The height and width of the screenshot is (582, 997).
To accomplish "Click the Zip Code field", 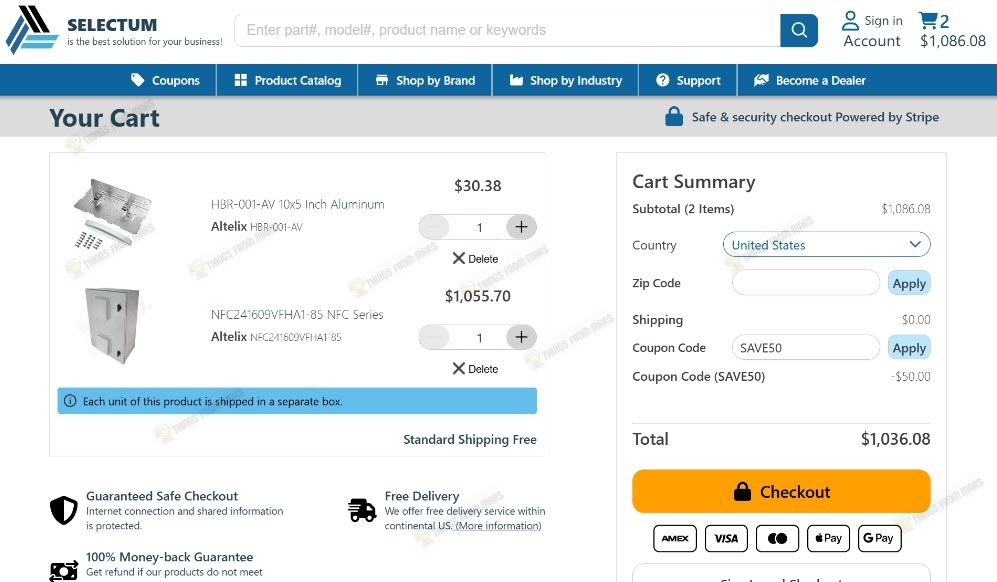I will pos(806,282).
